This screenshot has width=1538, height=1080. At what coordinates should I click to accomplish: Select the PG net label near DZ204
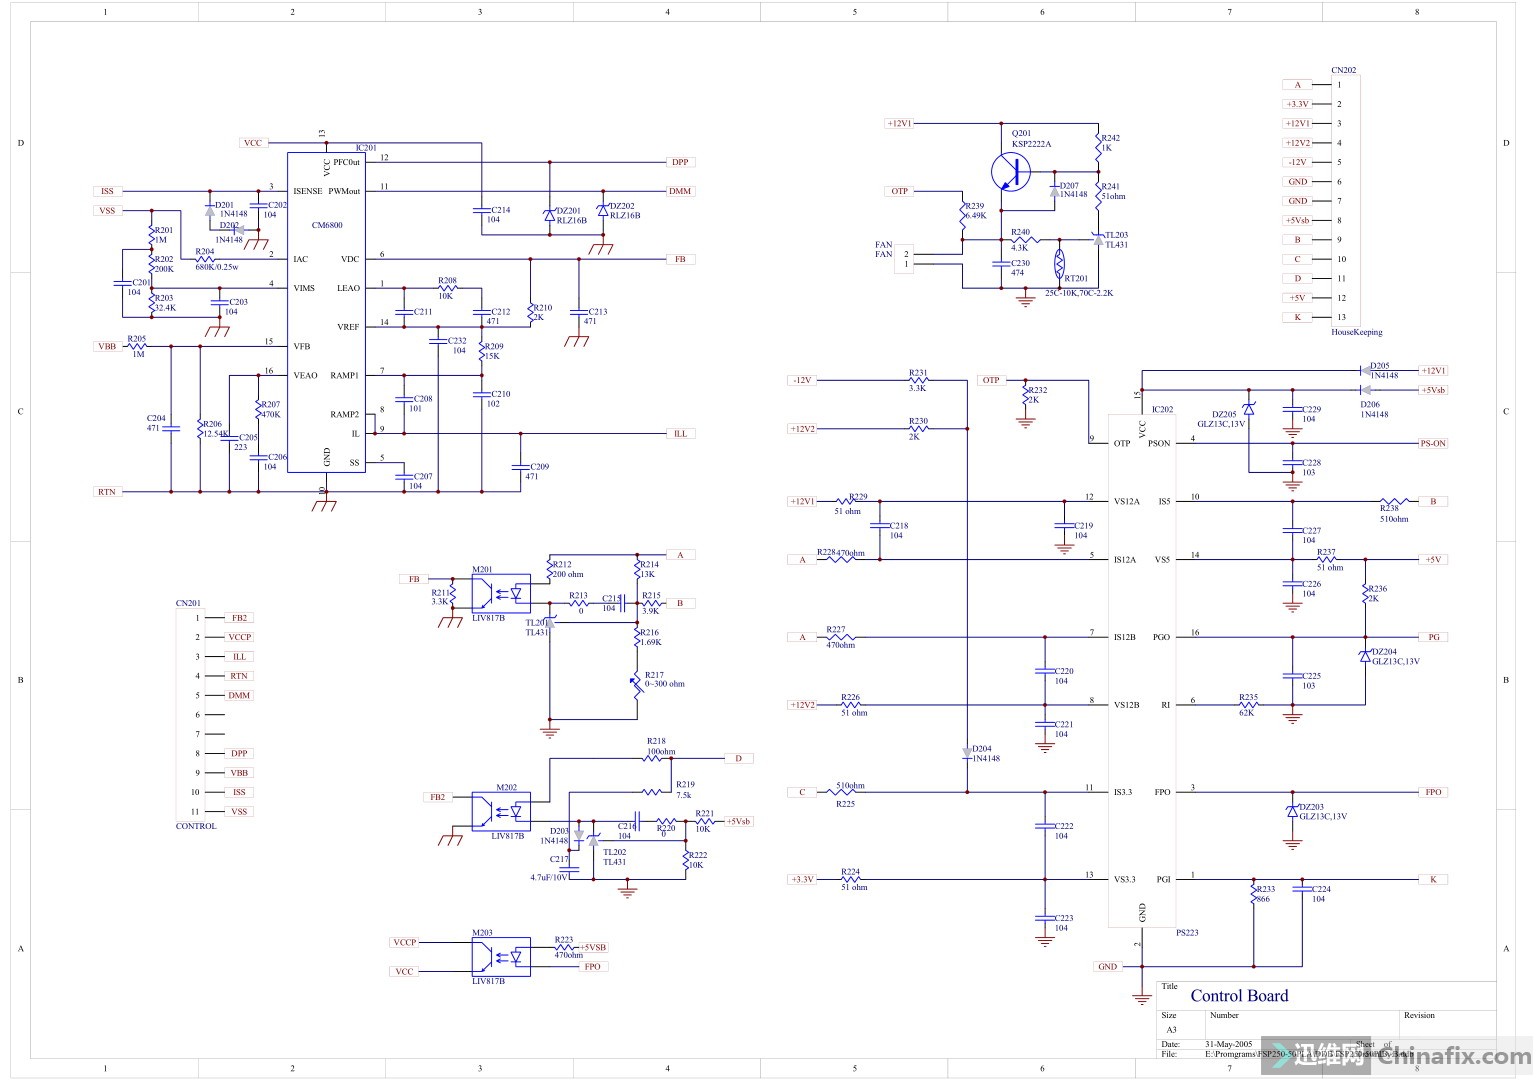pos(1433,637)
